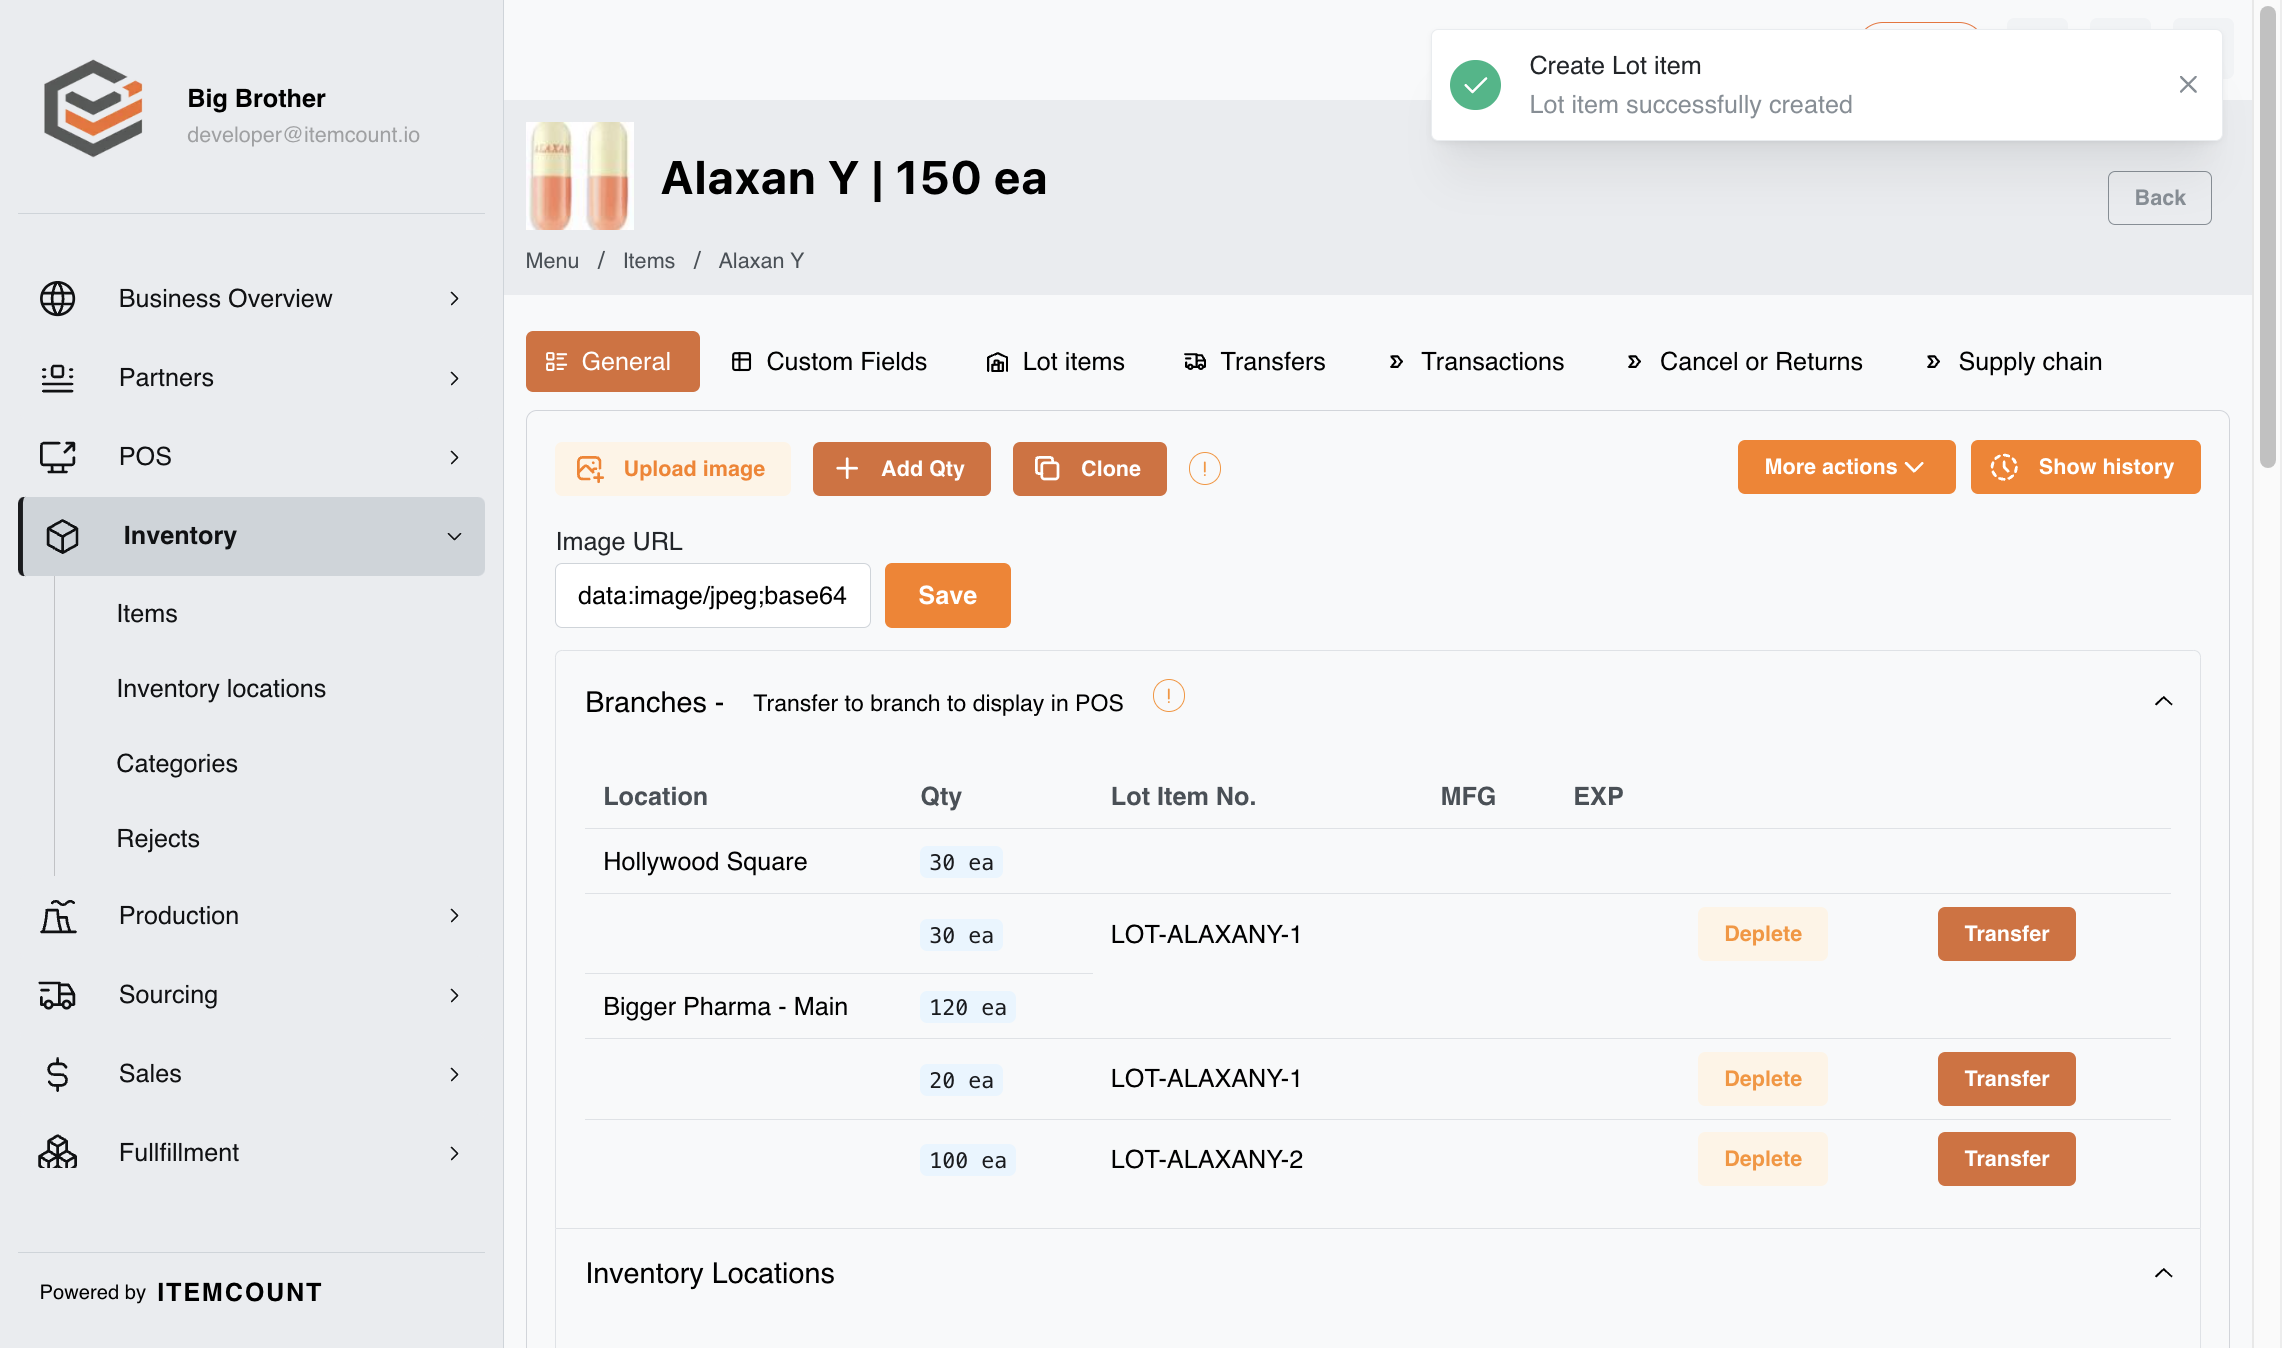The width and height of the screenshot is (2282, 1348).
Task: Open Inventory locations in sidebar
Action: [x=221, y=688]
